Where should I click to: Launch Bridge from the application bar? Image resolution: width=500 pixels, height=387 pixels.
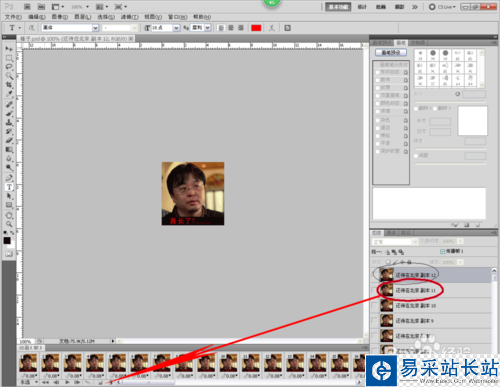27,7
